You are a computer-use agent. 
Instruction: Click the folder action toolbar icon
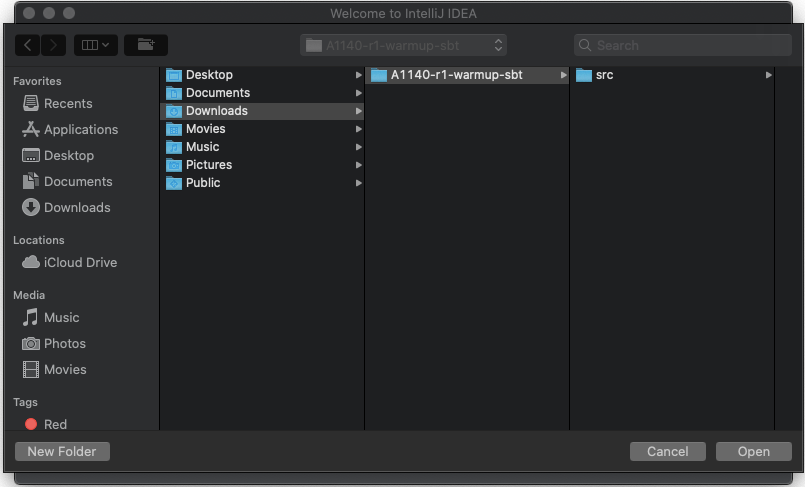pyautogui.click(x=146, y=45)
